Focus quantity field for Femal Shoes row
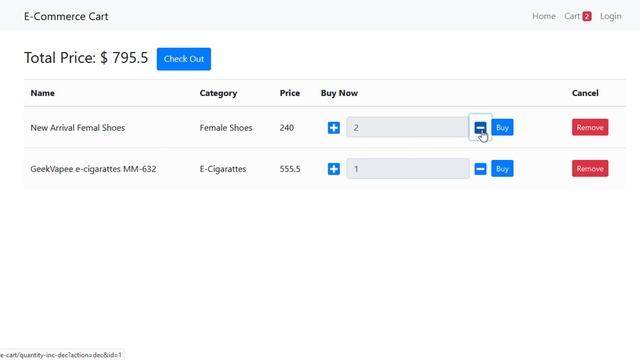 pyautogui.click(x=408, y=127)
